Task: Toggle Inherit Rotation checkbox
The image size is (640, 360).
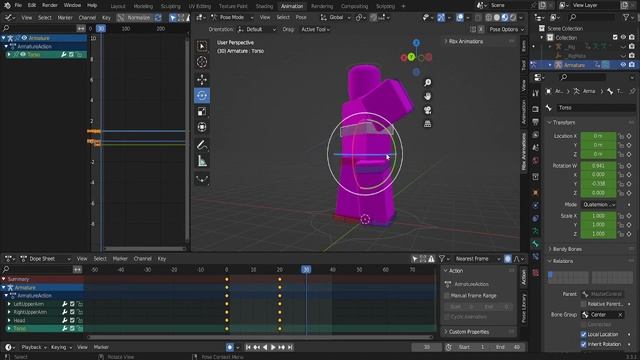Action: [583, 344]
